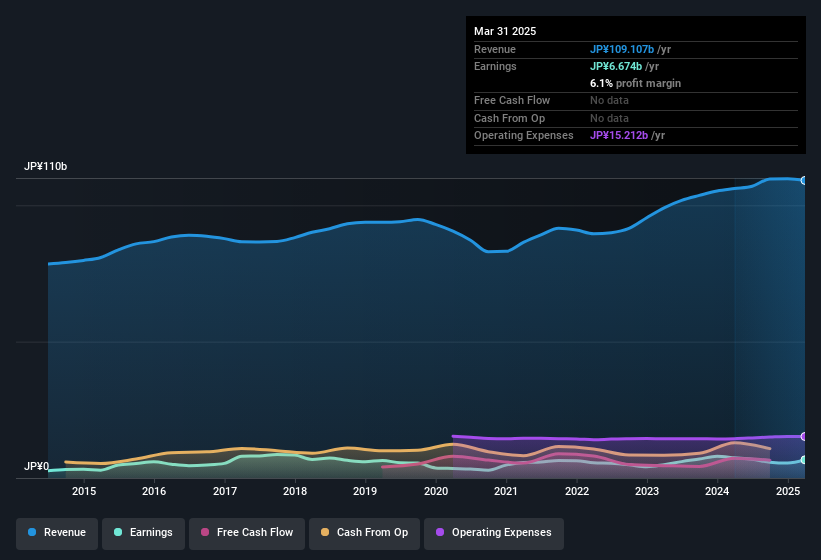Click the 2017 x-axis label
This screenshot has width=821, height=560.
coord(225,491)
